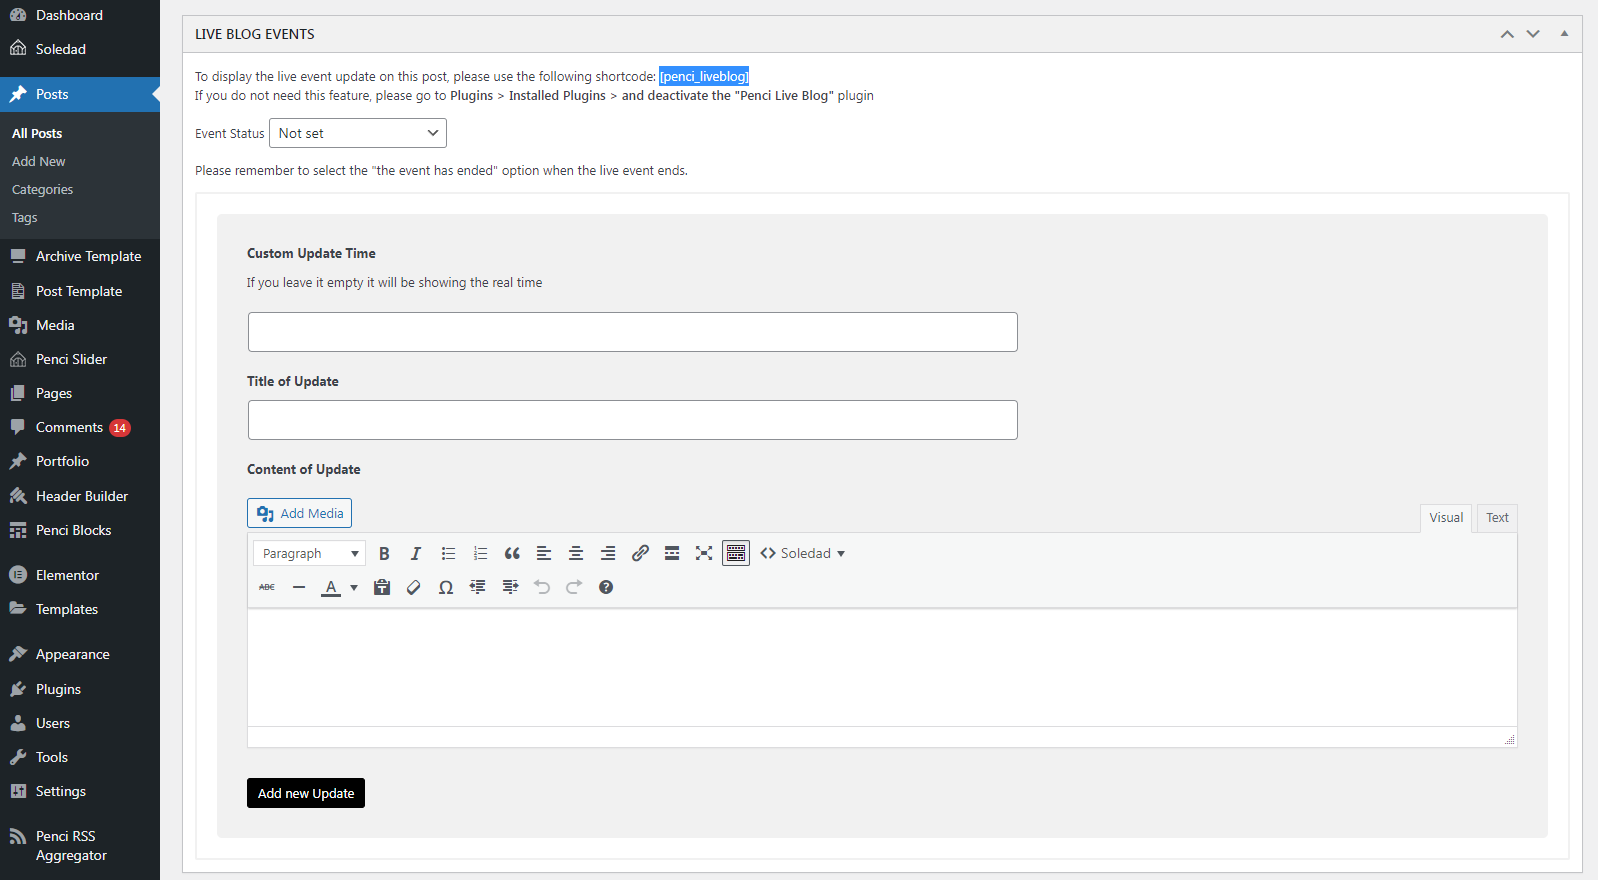Toggle paste as text
The height and width of the screenshot is (880, 1598).
click(x=382, y=587)
